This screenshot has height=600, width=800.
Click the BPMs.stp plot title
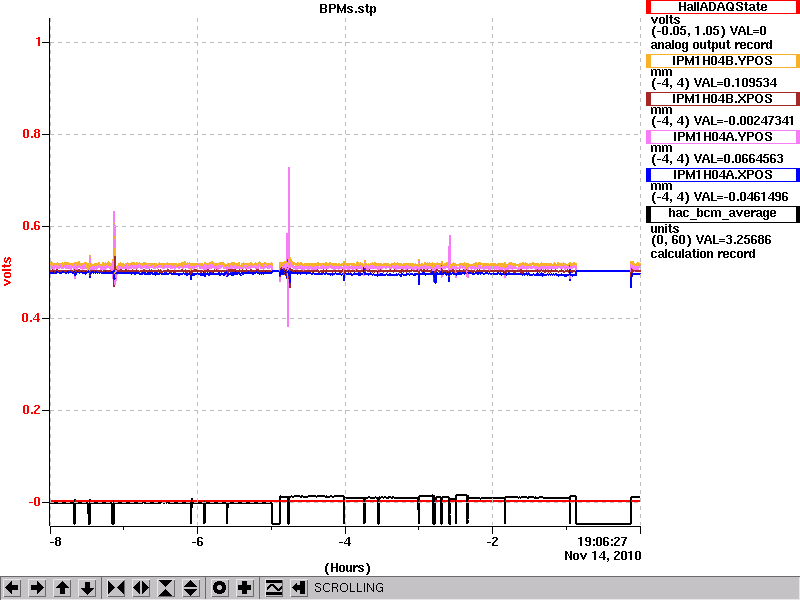coord(347,9)
